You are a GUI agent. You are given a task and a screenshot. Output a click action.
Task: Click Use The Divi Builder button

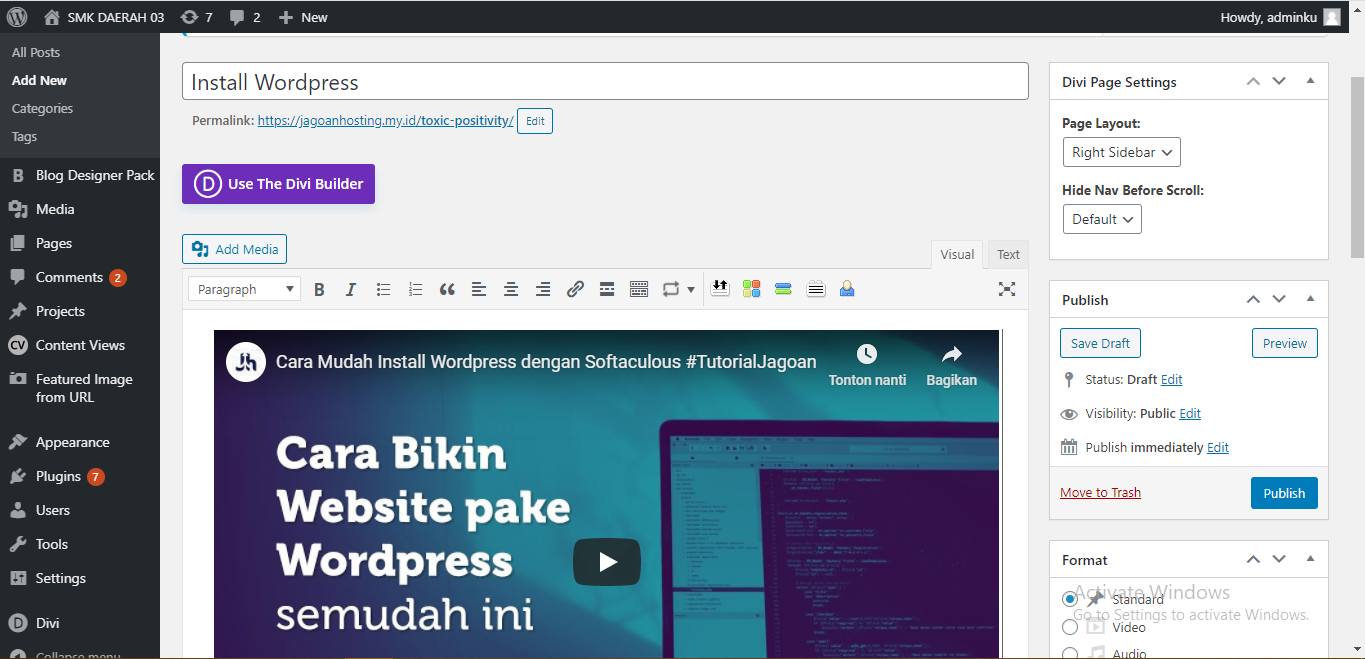278,184
